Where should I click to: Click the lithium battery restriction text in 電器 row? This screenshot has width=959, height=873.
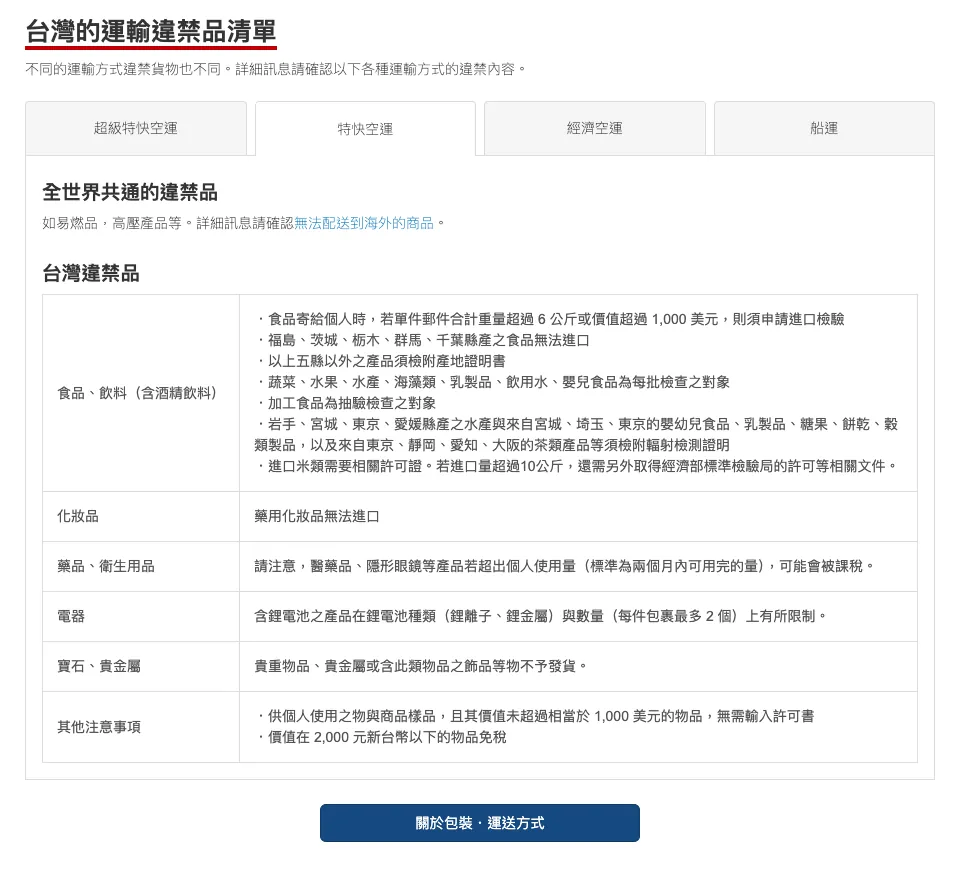tap(541, 616)
